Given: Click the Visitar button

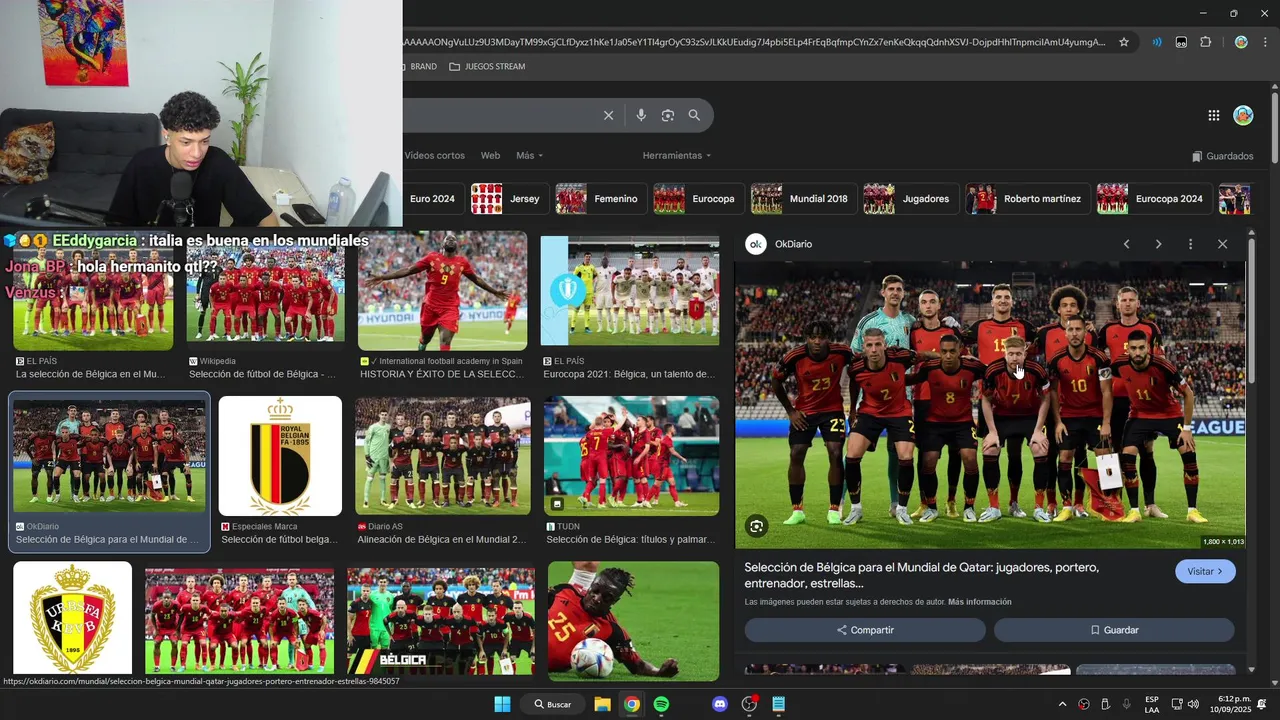Looking at the screenshot, I should pyautogui.click(x=1205, y=571).
